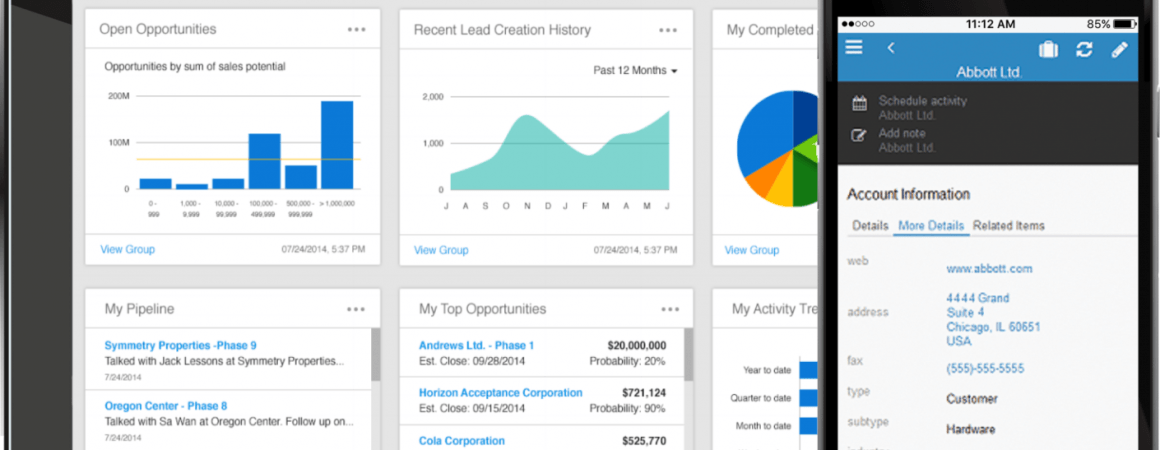
Task: Tap the refresh icon in phone header
Action: tap(1084, 50)
